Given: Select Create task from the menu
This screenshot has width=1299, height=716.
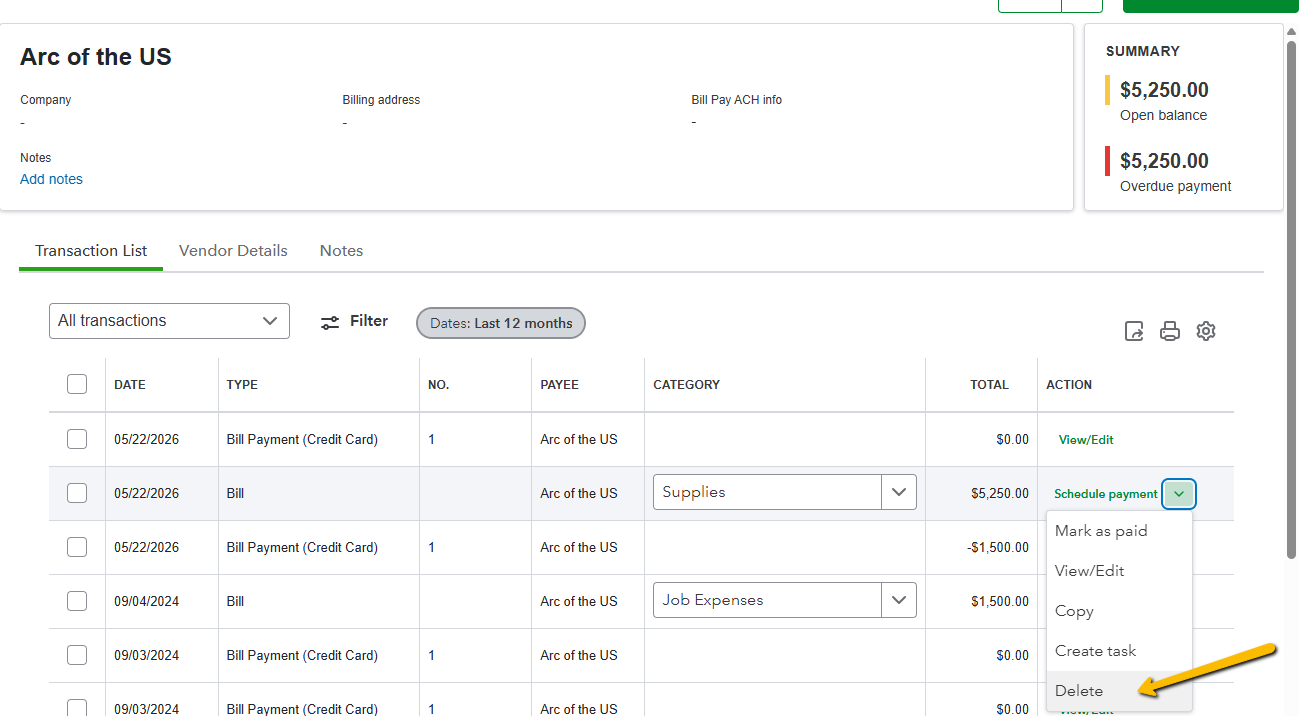Looking at the screenshot, I should (x=1119, y=651).
